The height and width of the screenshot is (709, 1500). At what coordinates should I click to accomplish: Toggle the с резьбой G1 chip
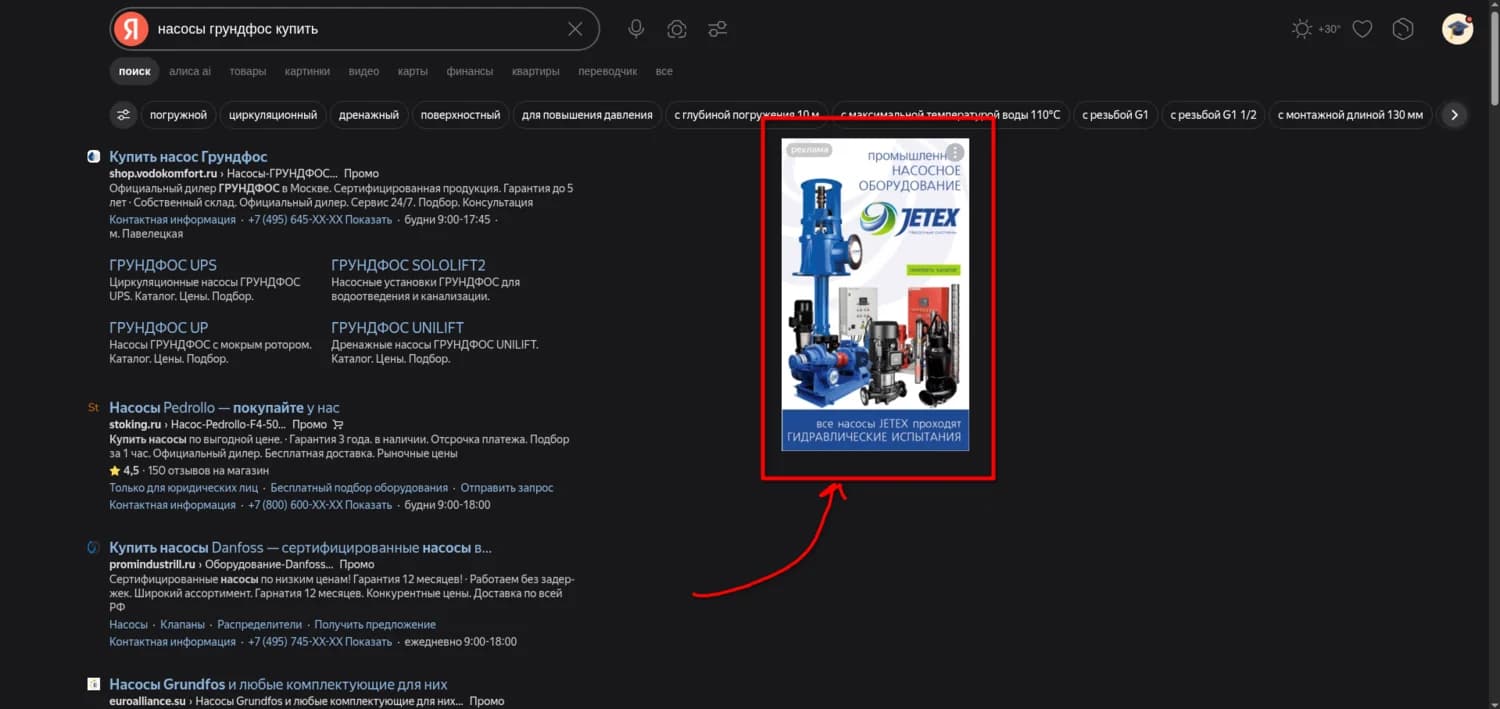pyautogui.click(x=1115, y=115)
